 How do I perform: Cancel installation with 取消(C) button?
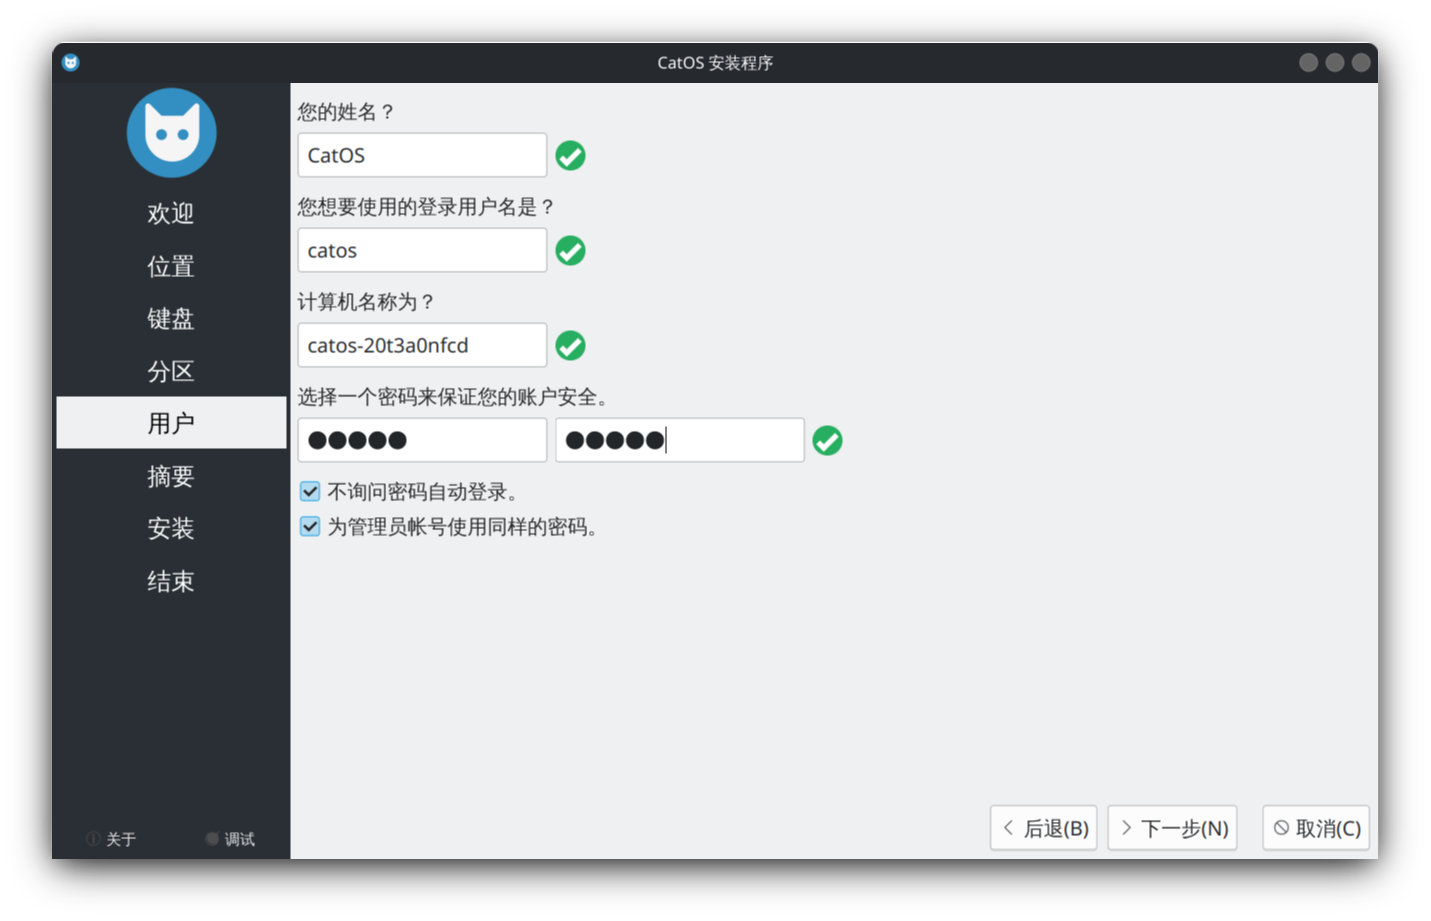[x=1316, y=828]
